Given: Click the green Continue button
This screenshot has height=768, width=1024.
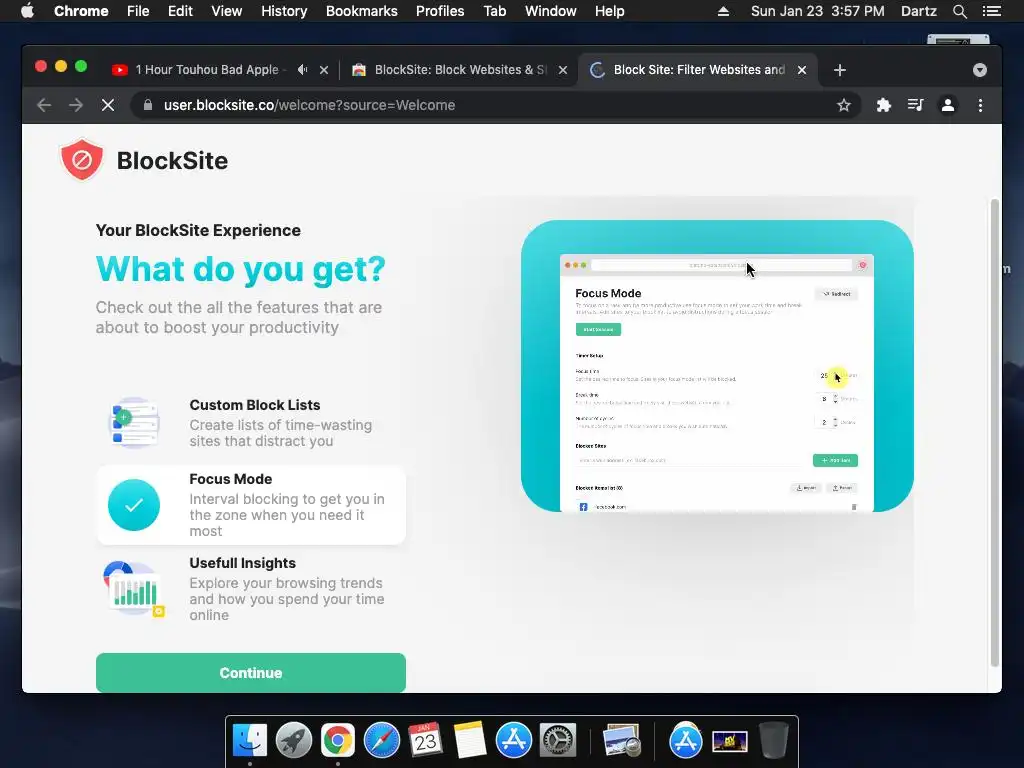Looking at the screenshot, I should [251, 673].
